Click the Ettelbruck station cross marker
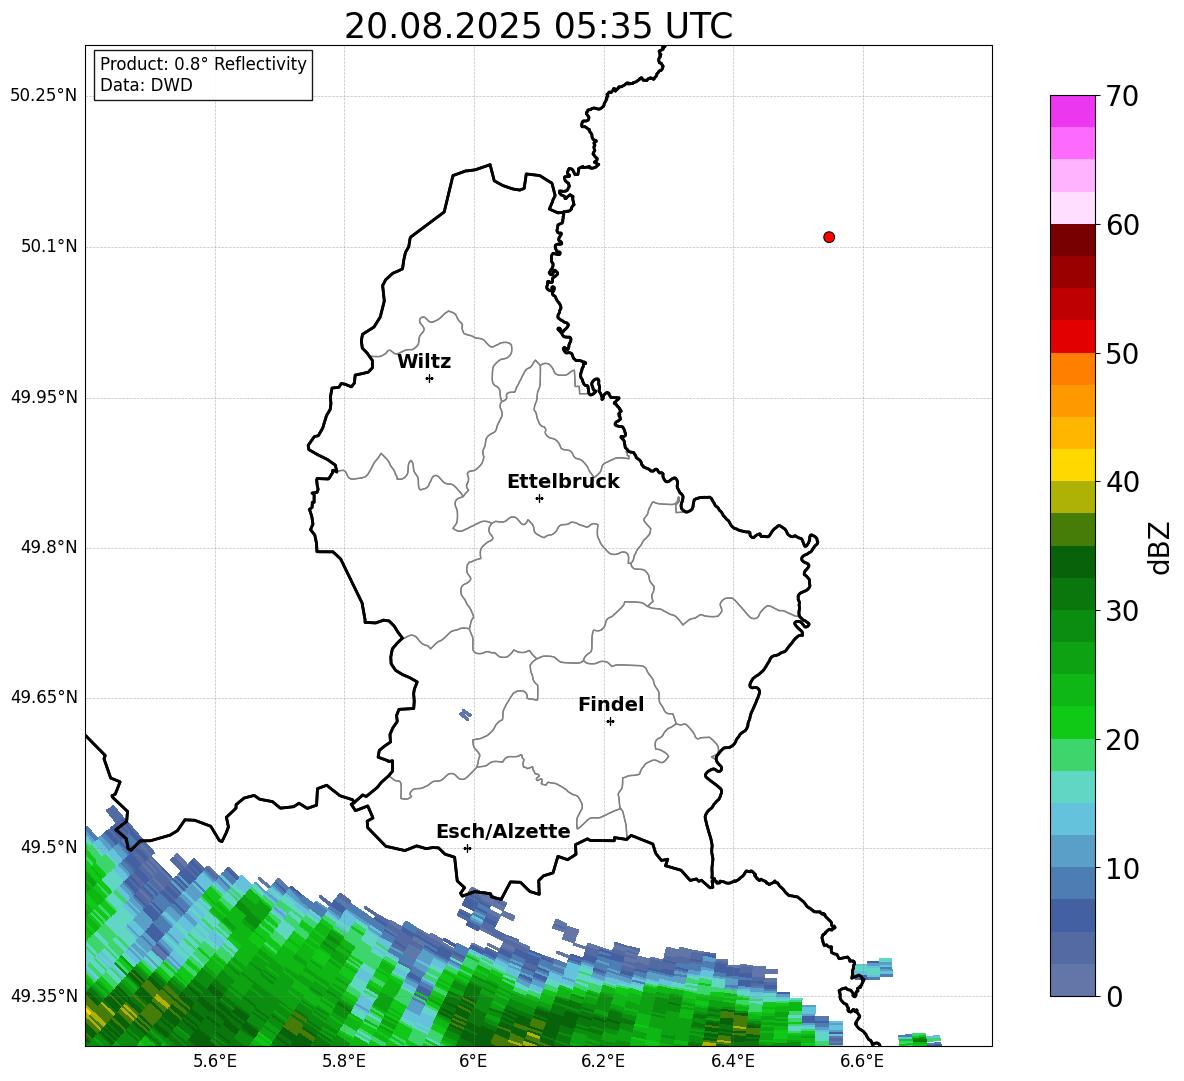 click(539, 498)
